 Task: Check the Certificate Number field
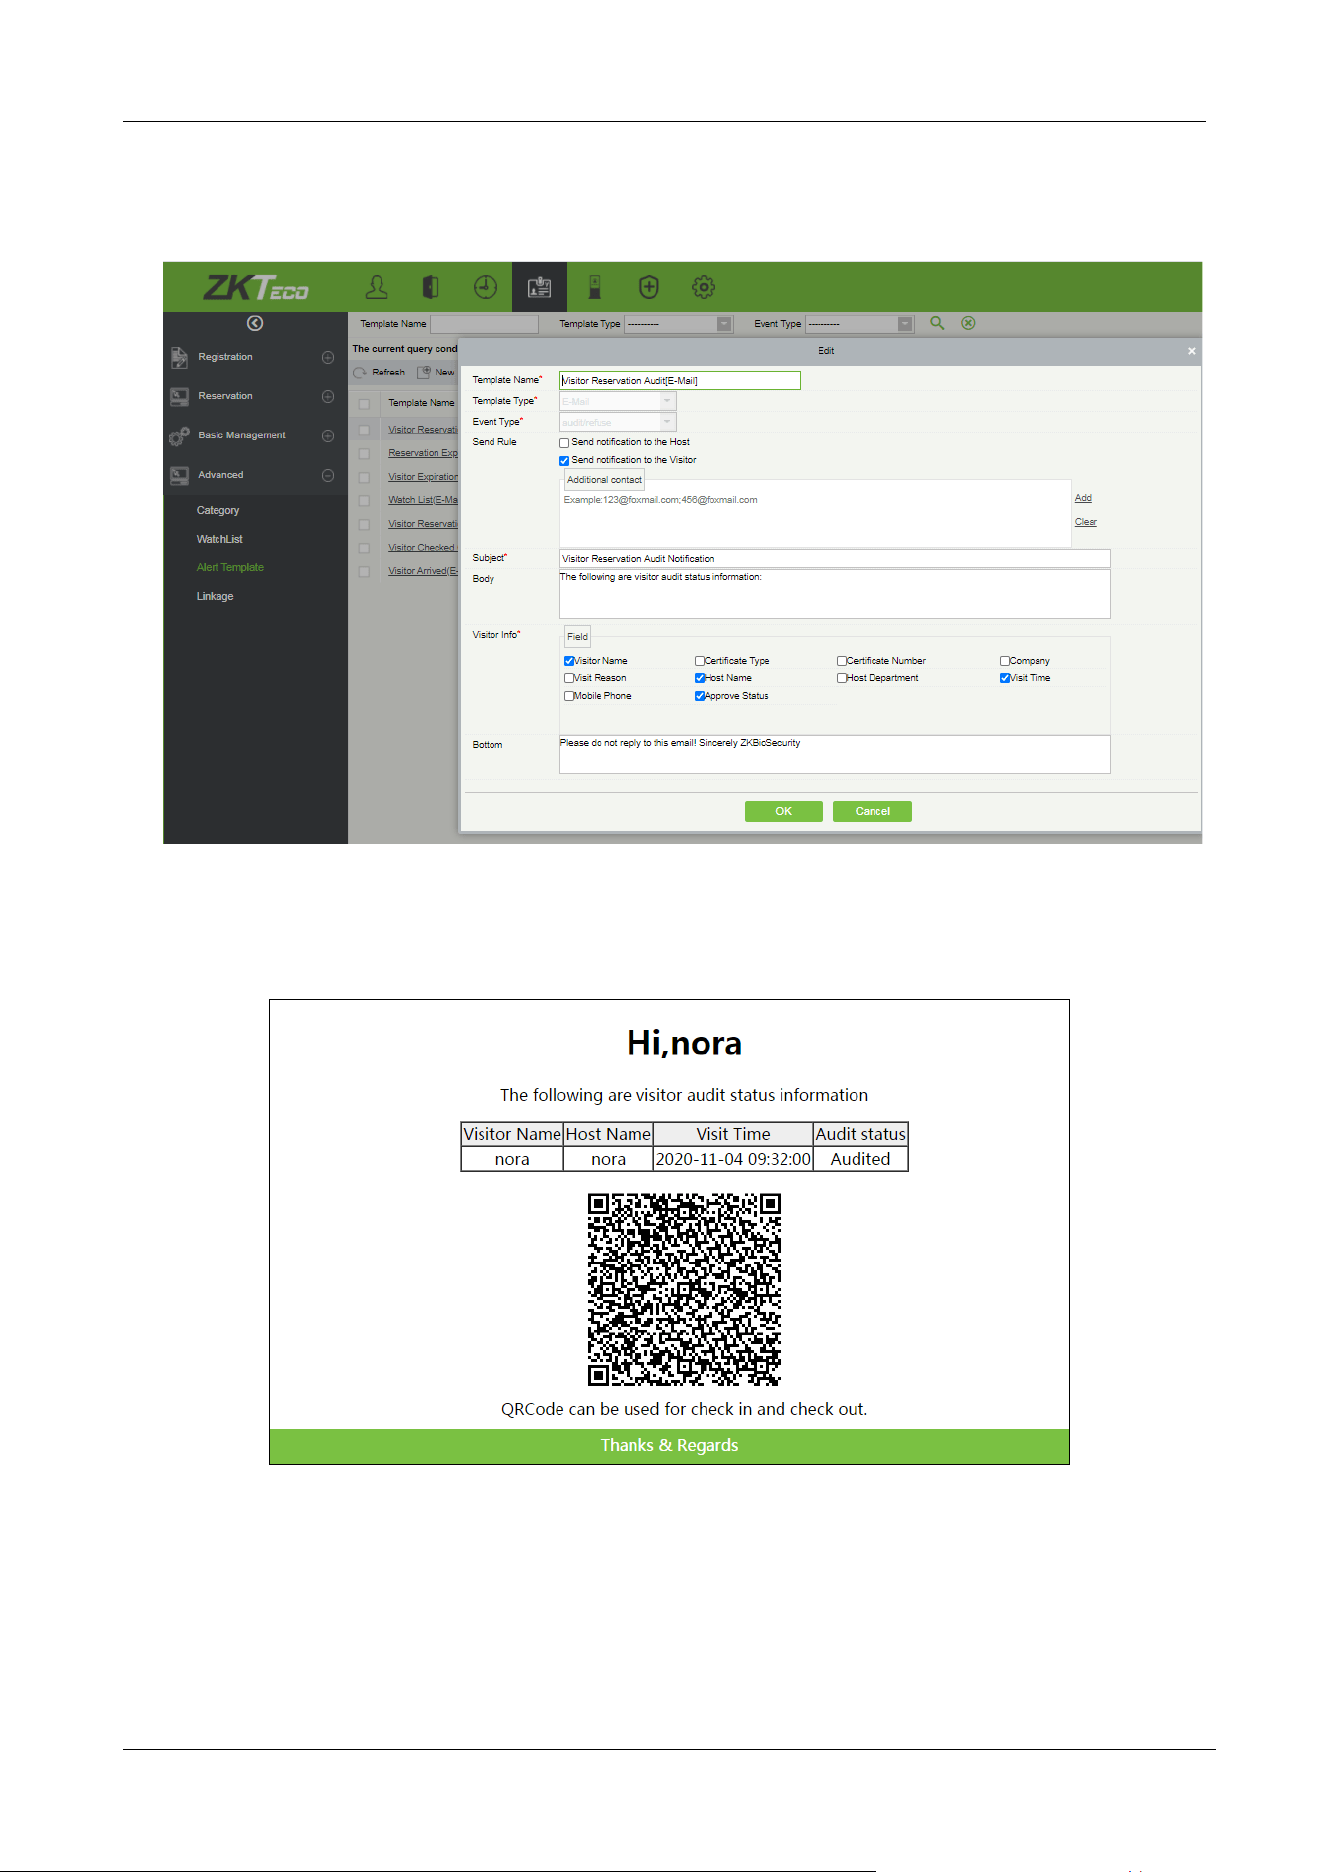(842, 661)
